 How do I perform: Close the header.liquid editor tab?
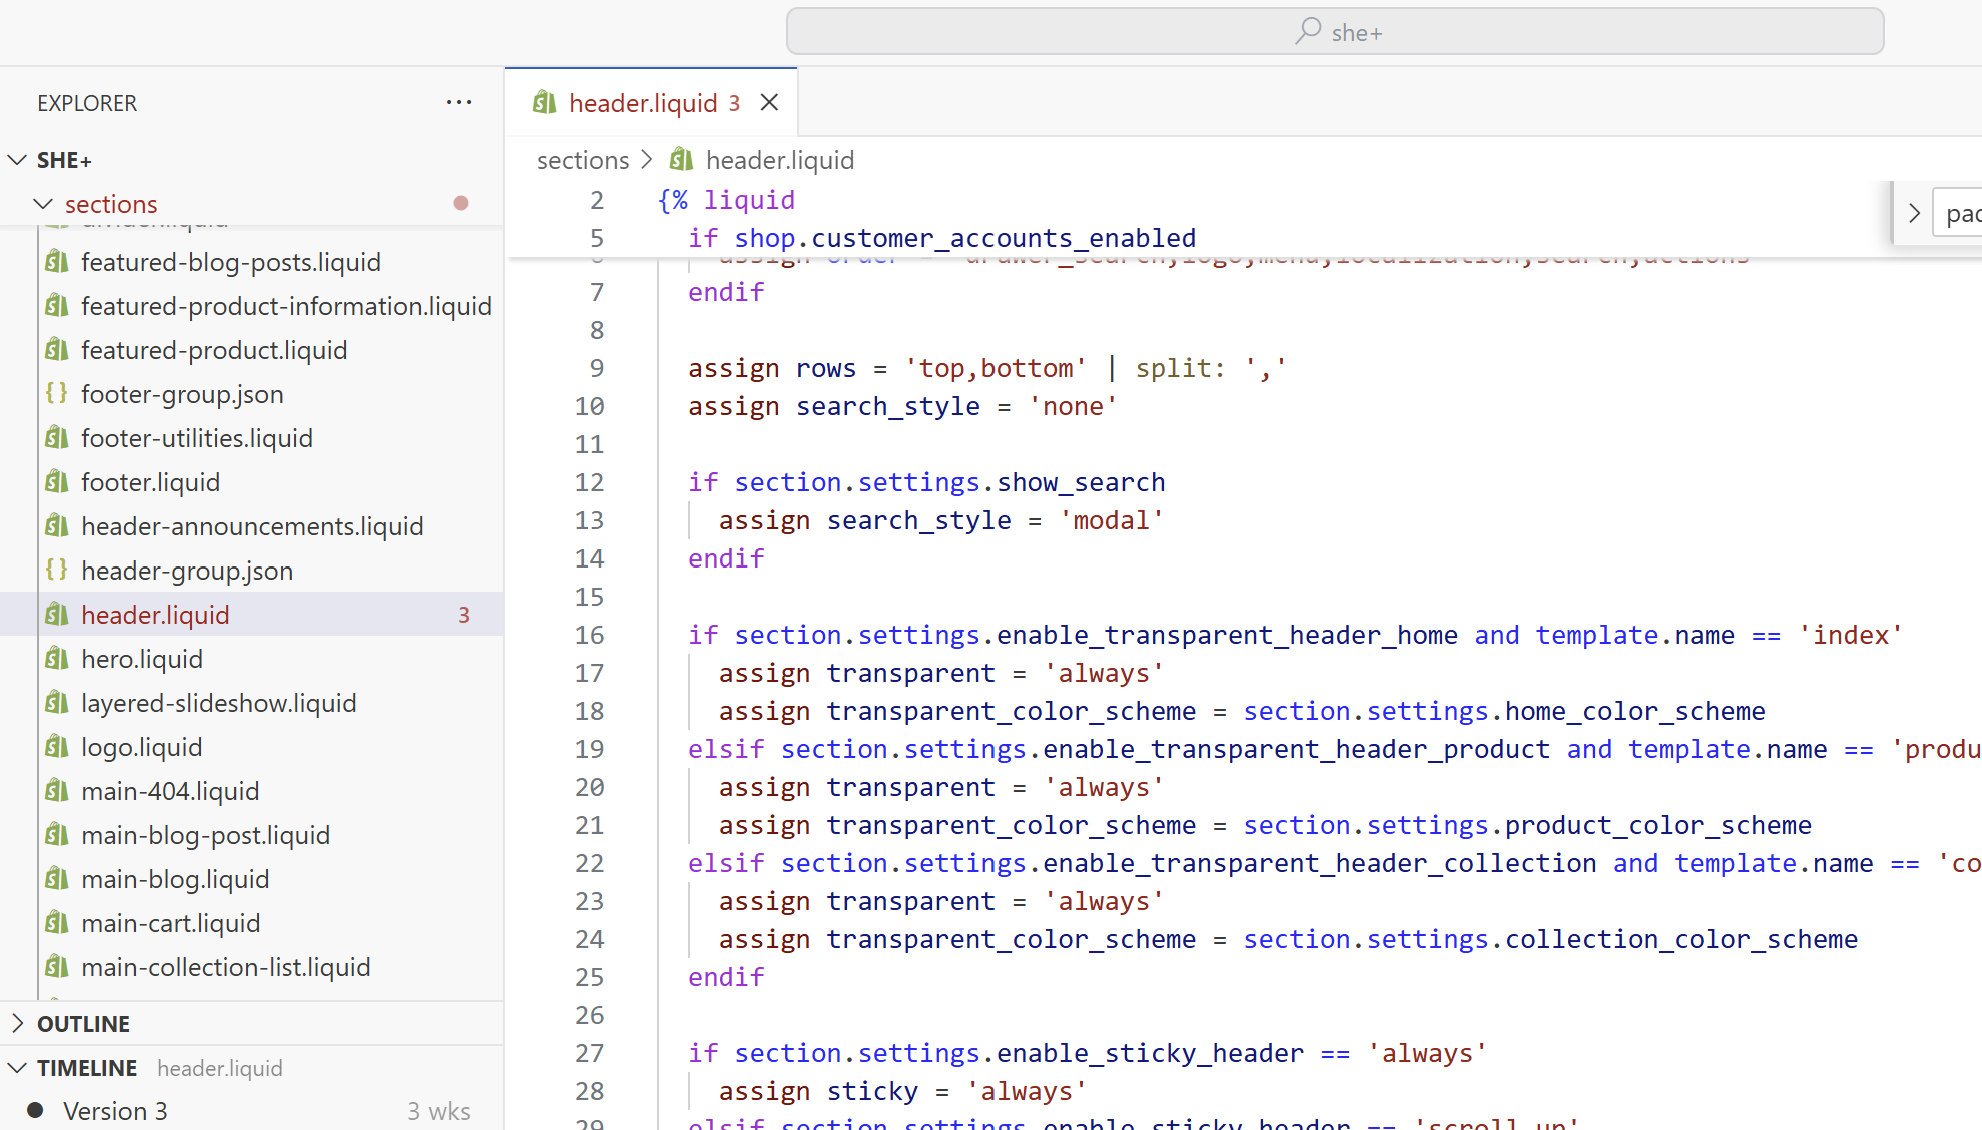point(769,102)
